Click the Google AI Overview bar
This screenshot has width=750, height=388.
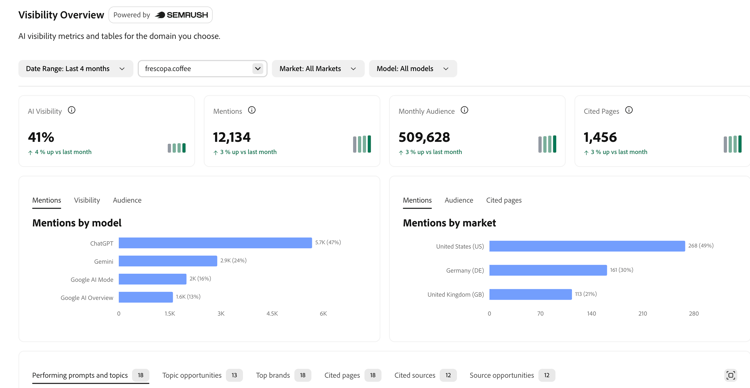145,297
